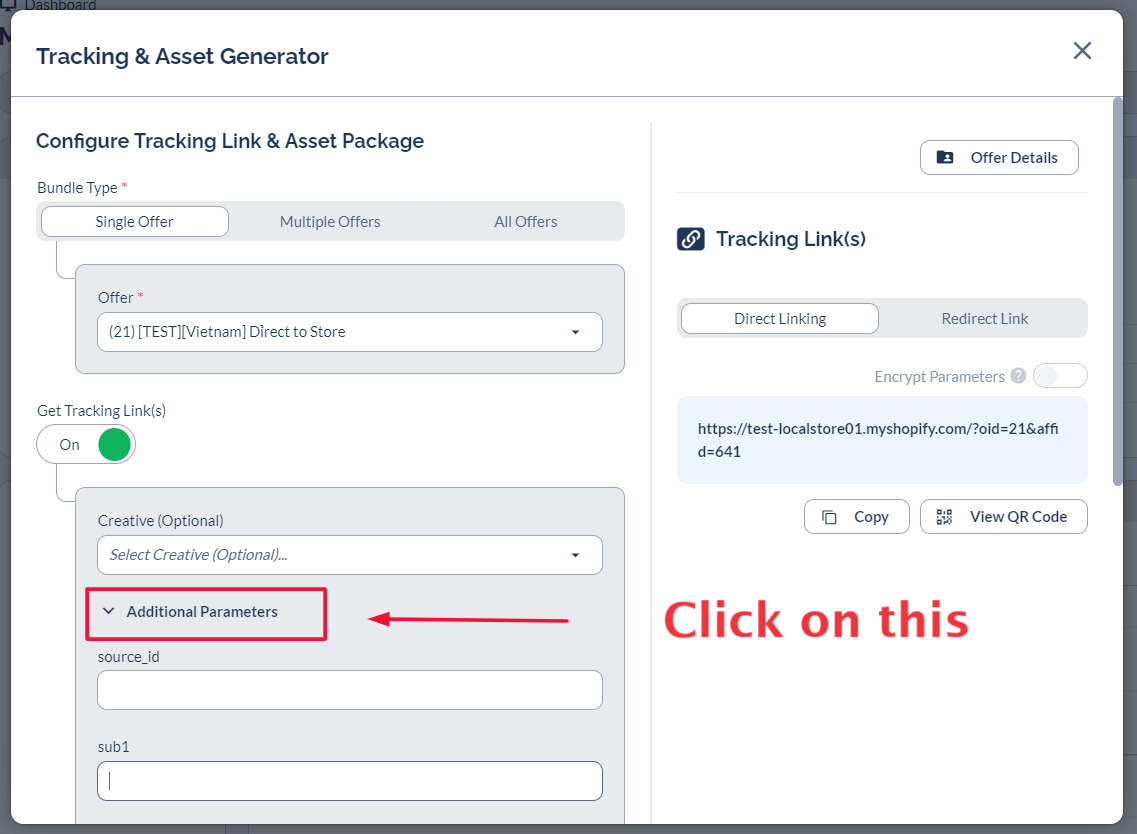This screenshot has width=1137, height=834.
Task: Switch to the Redirect Link tab
Action: pos(984,319)
